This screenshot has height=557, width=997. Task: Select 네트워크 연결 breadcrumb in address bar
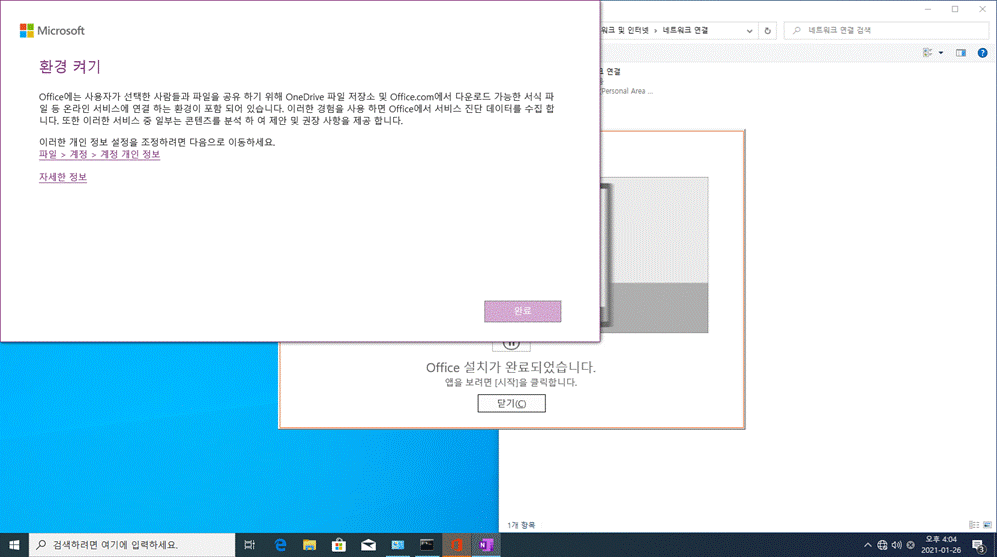point(685,31)
